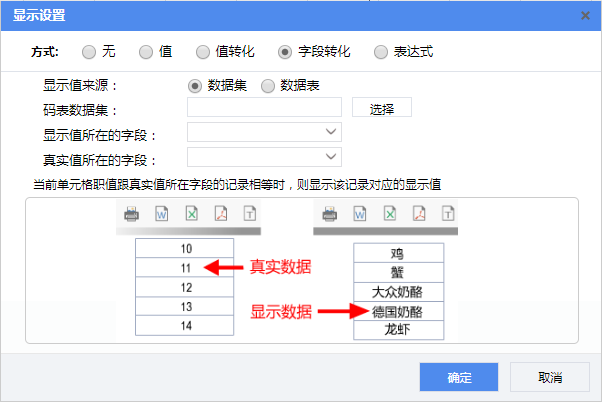Image resolution: width=602 pixels, height=402 pixels.
Task: Click the Excel export icon above the real-data preview
Action: pyautogui.click(x=191, y=213)
